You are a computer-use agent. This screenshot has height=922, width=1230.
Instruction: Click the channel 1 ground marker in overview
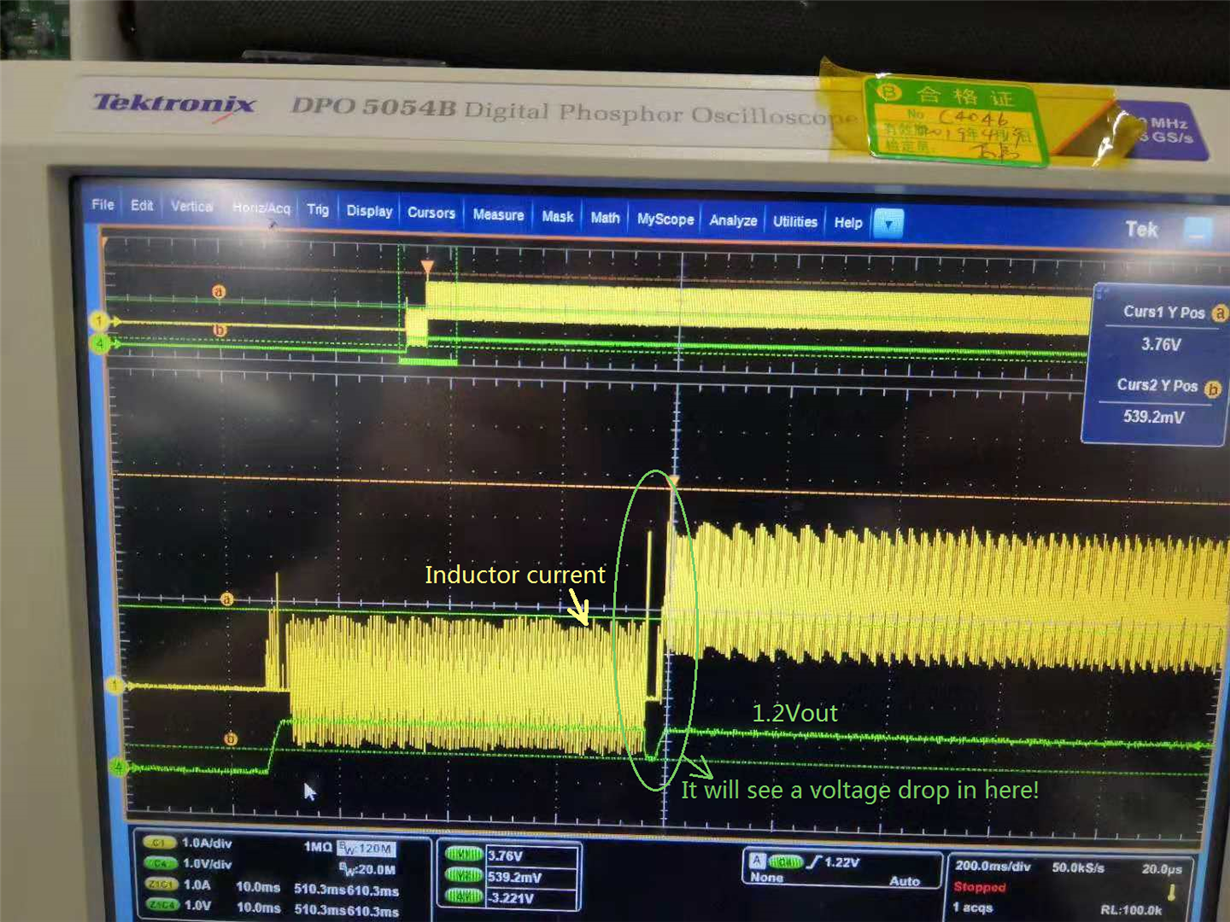coord(99,321)
